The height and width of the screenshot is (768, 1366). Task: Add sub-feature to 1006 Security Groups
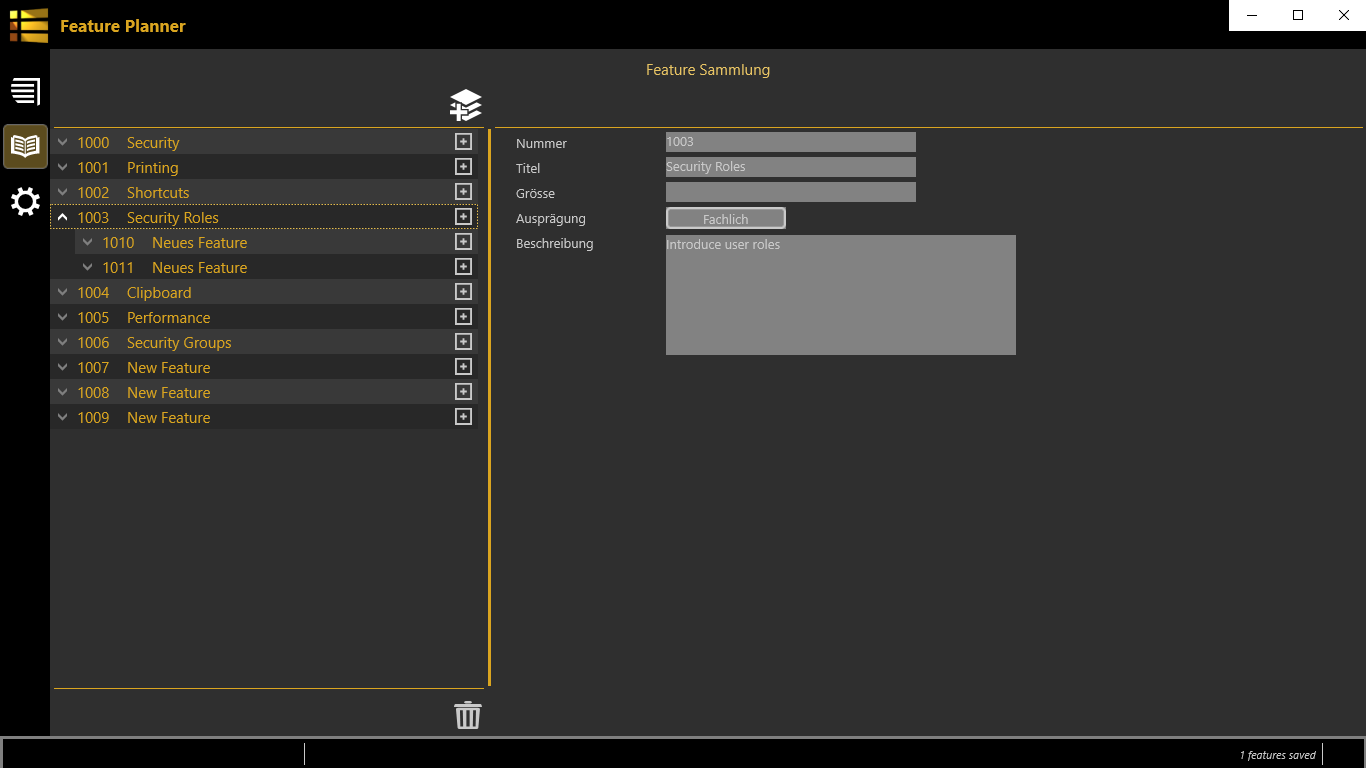point(463,342)
